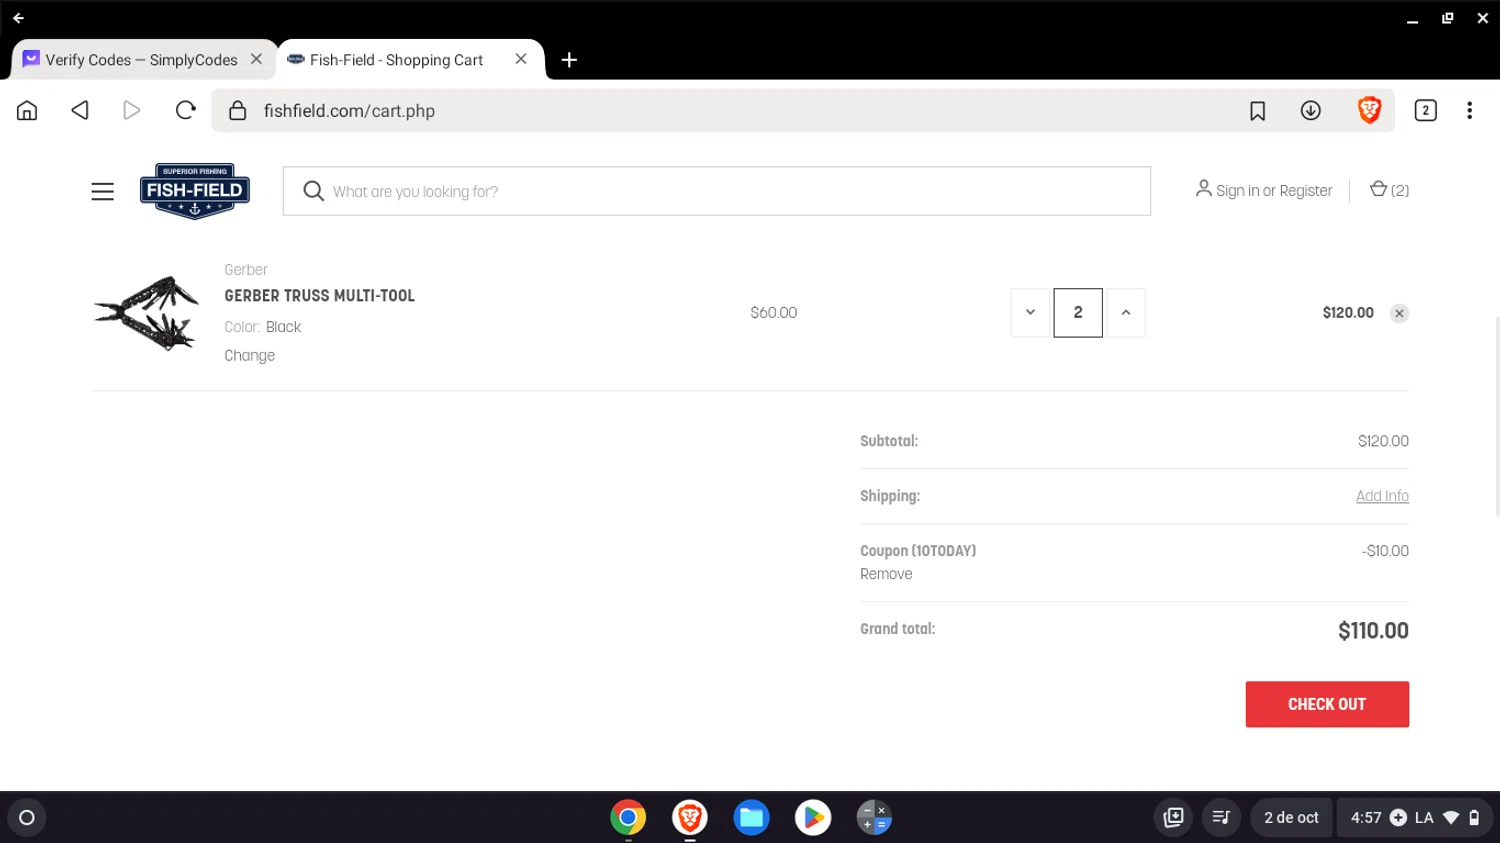This screenshot has height=843, width=1500.
Task: Open screen capture tray icon
Action: point(1174,818)
